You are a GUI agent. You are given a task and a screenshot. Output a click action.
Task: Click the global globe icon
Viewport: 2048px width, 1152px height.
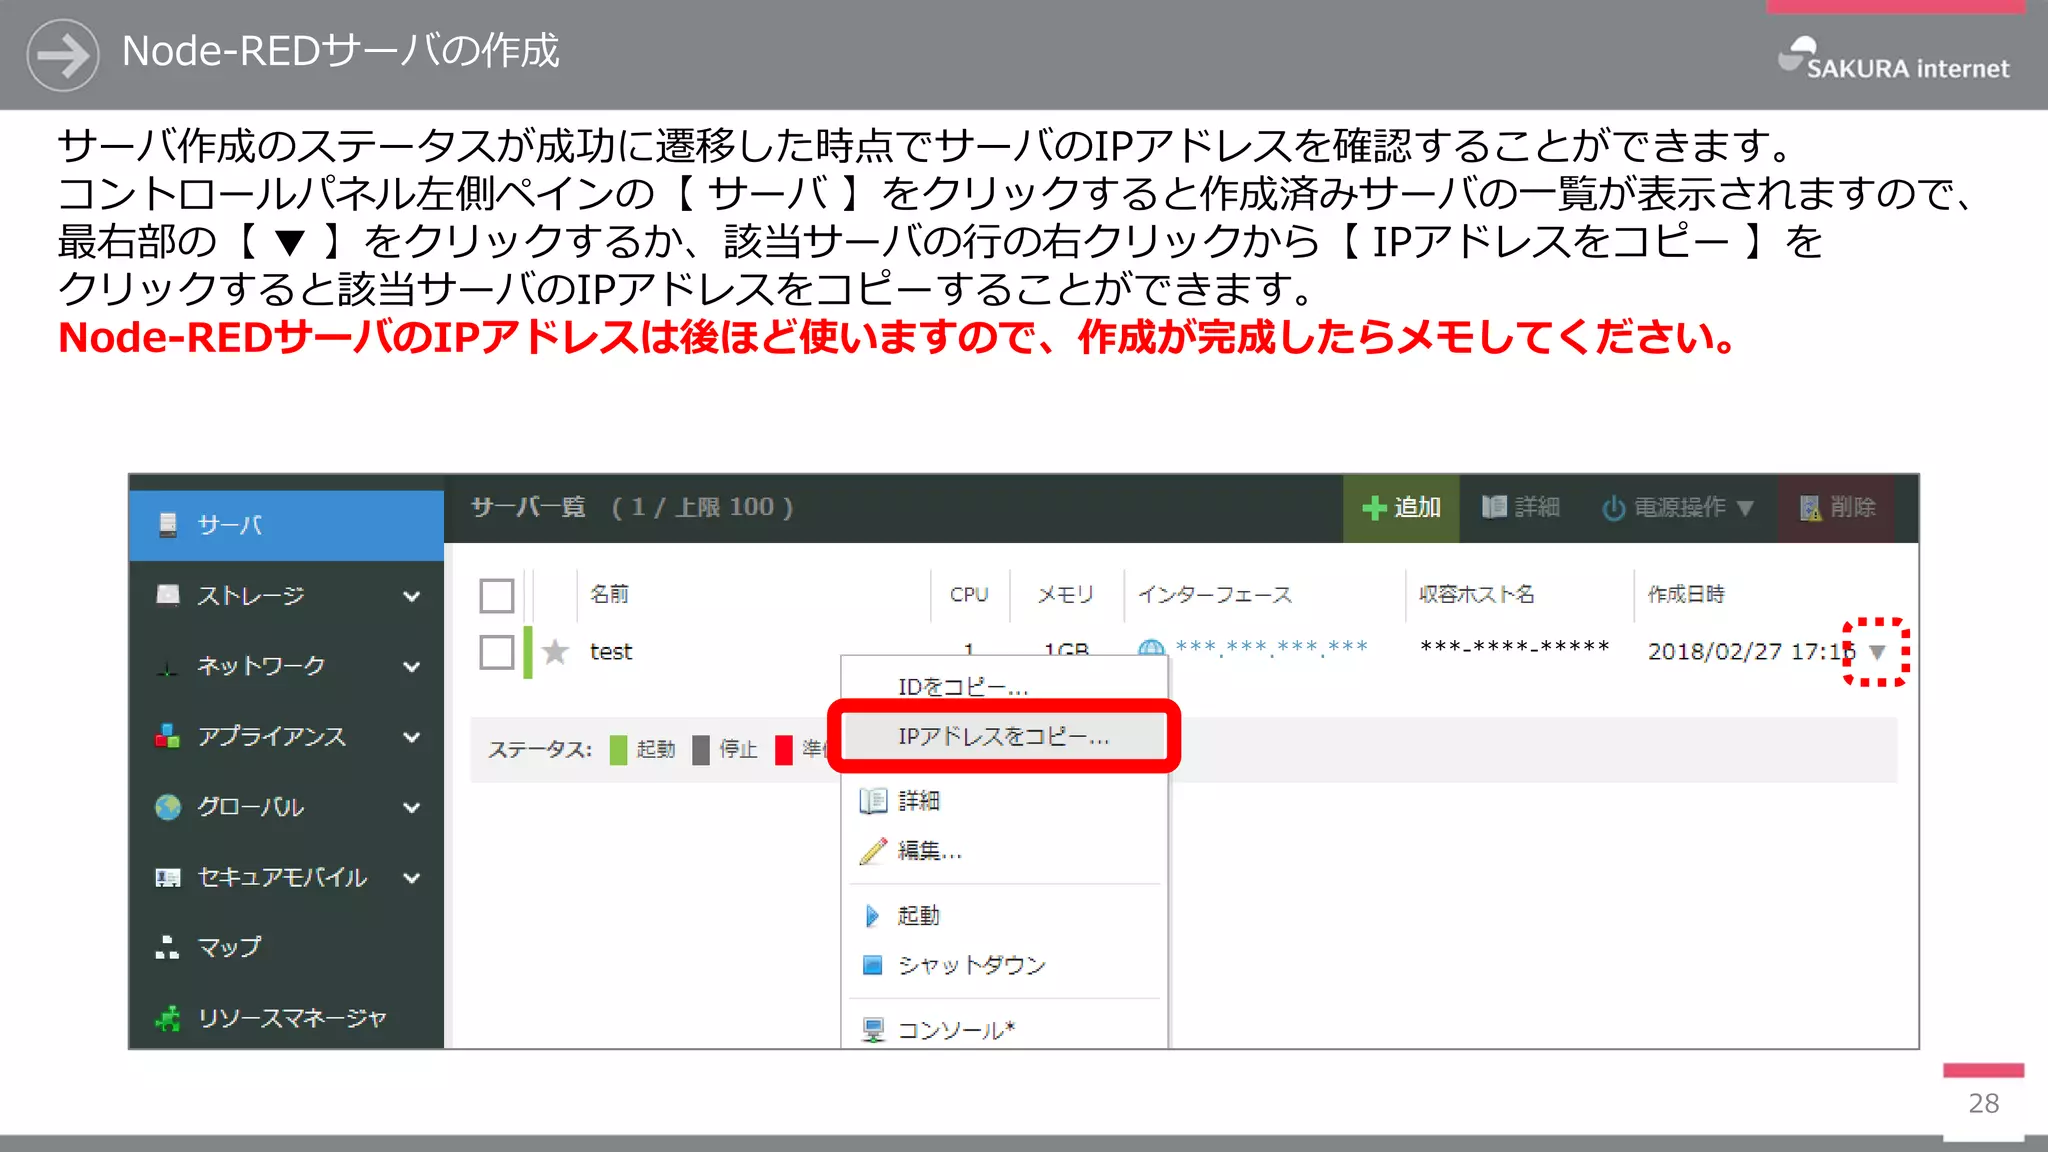point(168,806)
